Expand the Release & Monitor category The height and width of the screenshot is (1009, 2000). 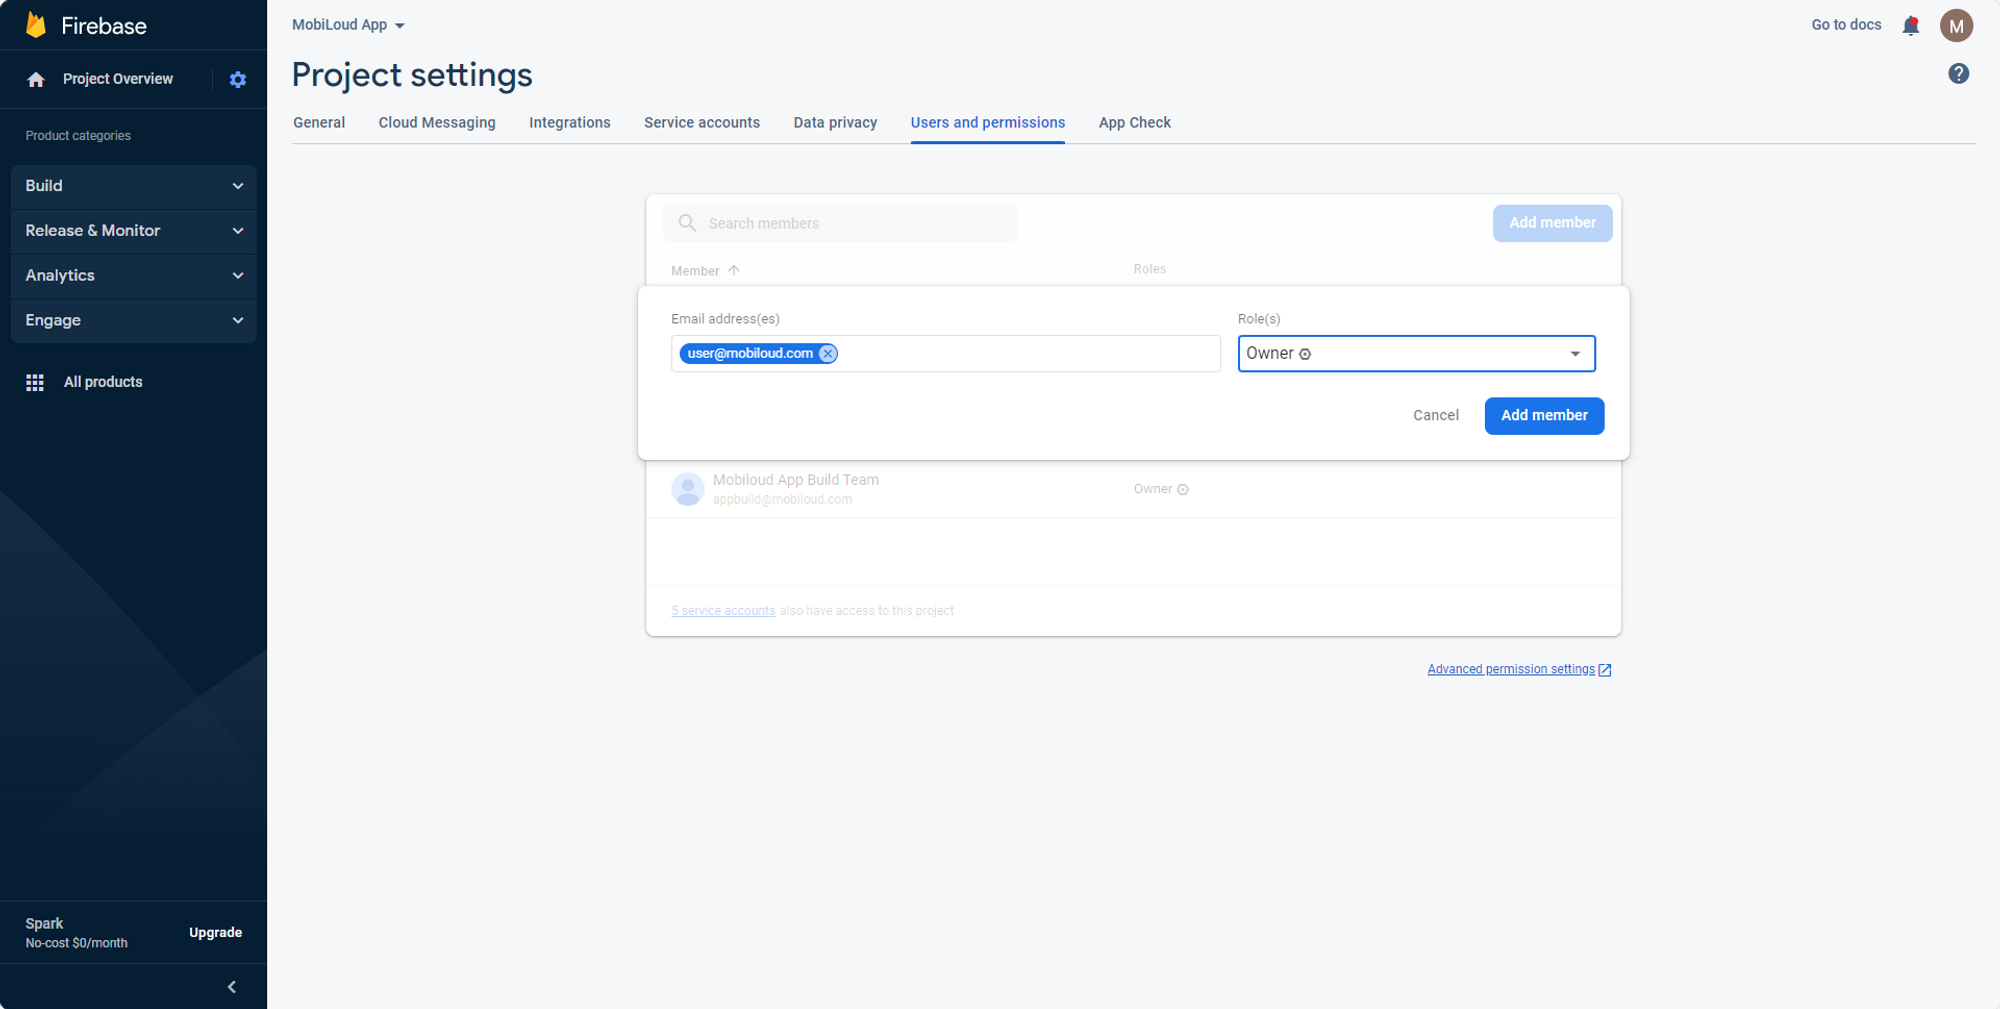coord(134,231)
